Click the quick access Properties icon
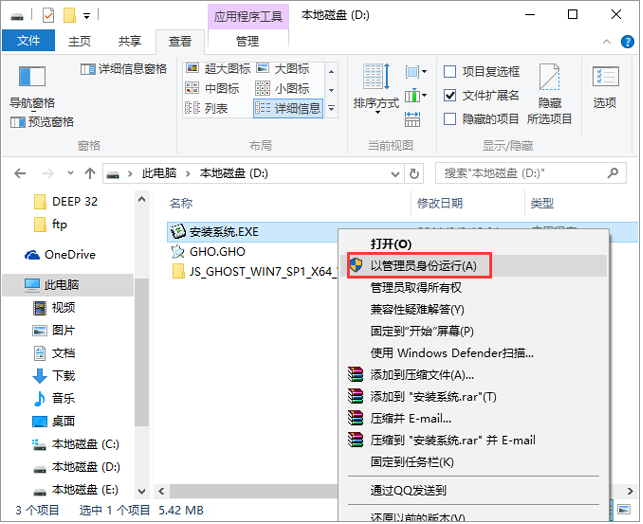The width and height of the screenshot is (643, 524). 48,16
